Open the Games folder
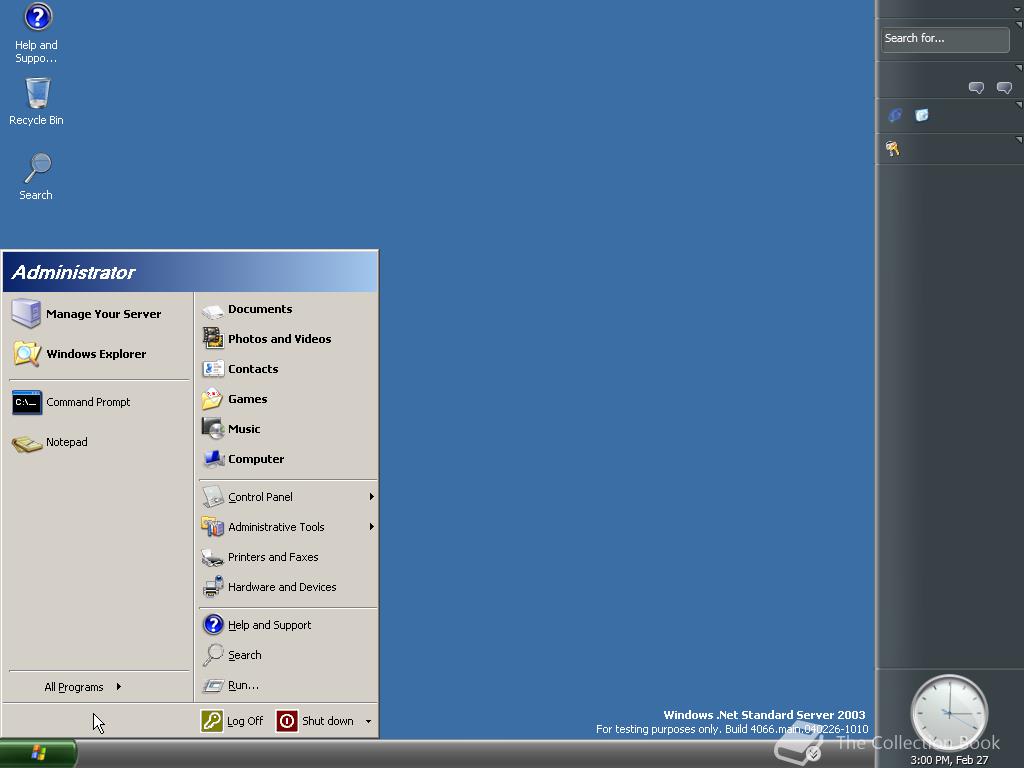 click(x=287, y=399)
